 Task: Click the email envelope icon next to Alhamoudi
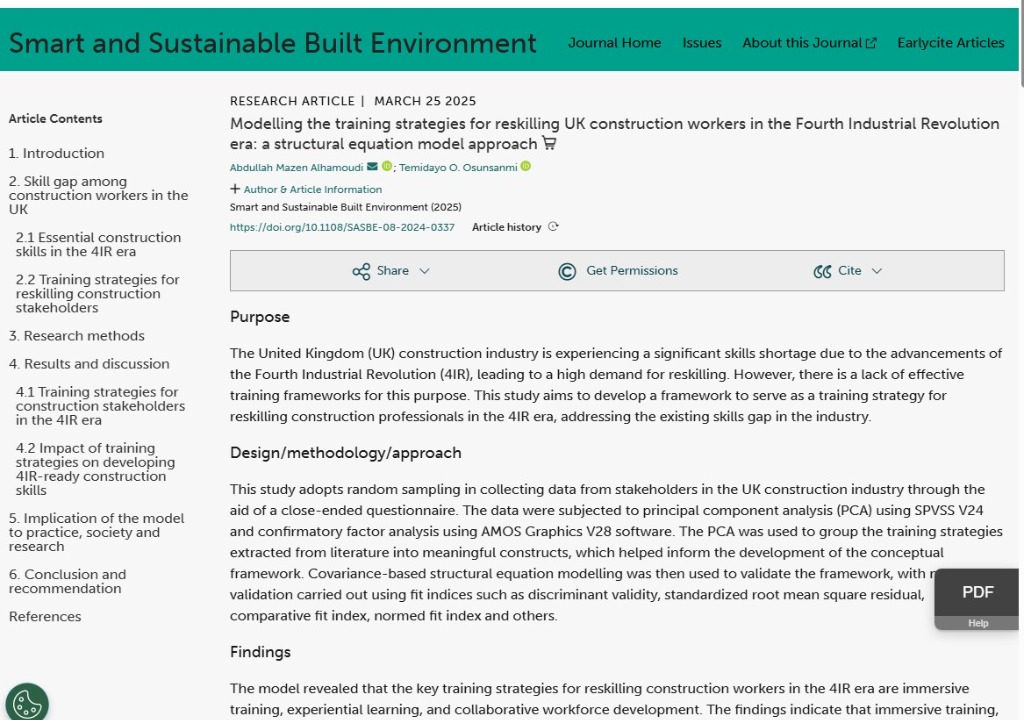pyautogui.click(x=372, y=167)
